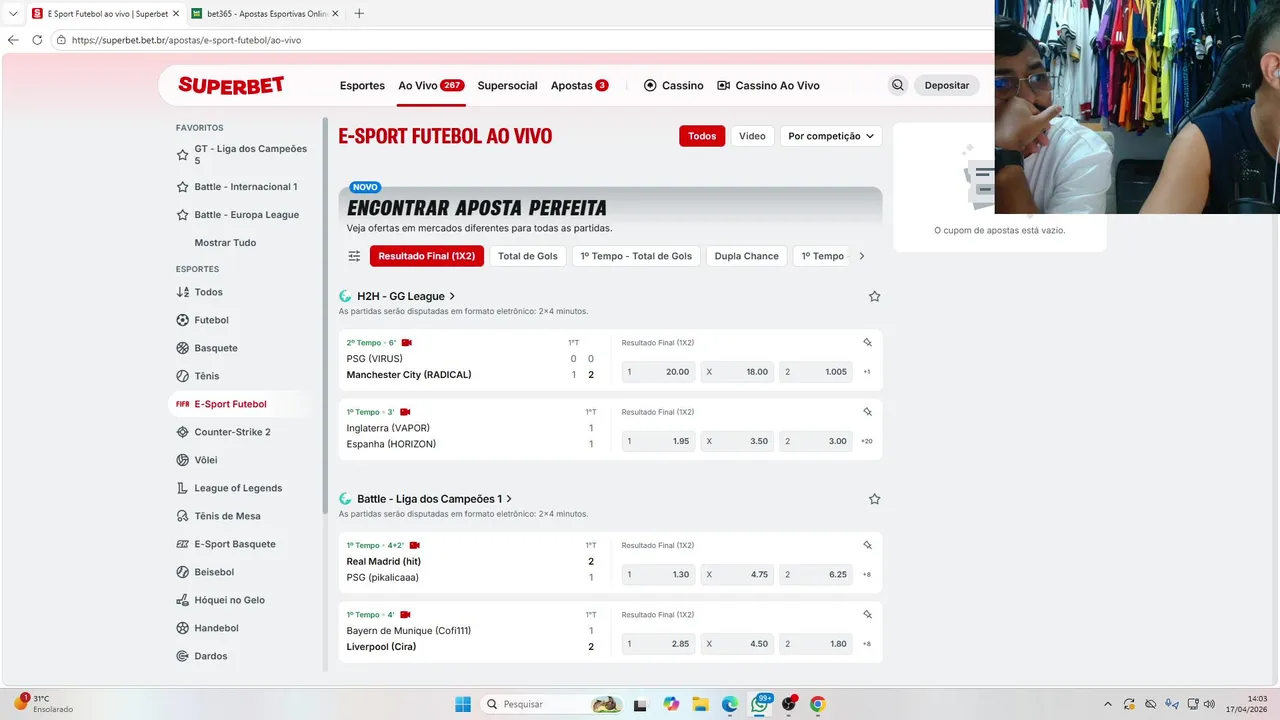Click Mostrar Tudo in favorites

225,243
